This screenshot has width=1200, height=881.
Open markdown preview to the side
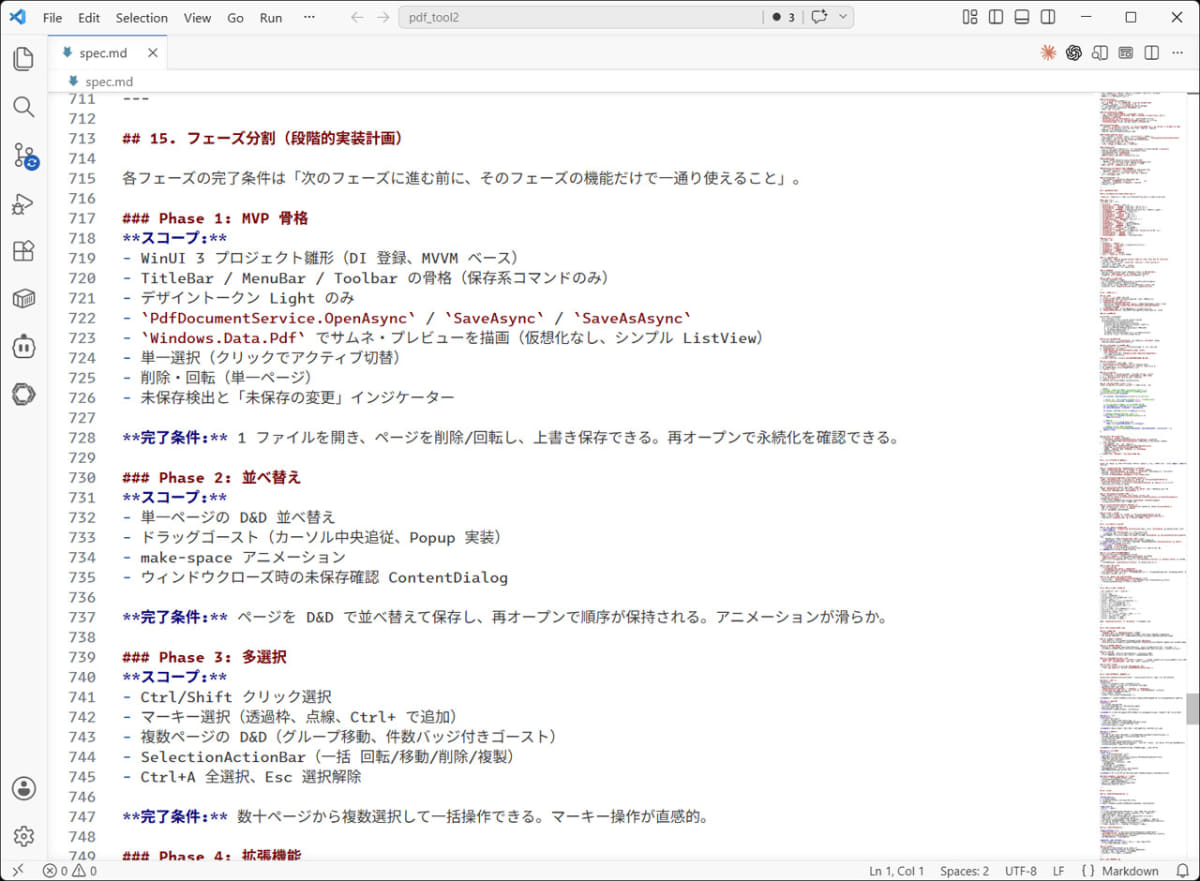coord(1100,53)
